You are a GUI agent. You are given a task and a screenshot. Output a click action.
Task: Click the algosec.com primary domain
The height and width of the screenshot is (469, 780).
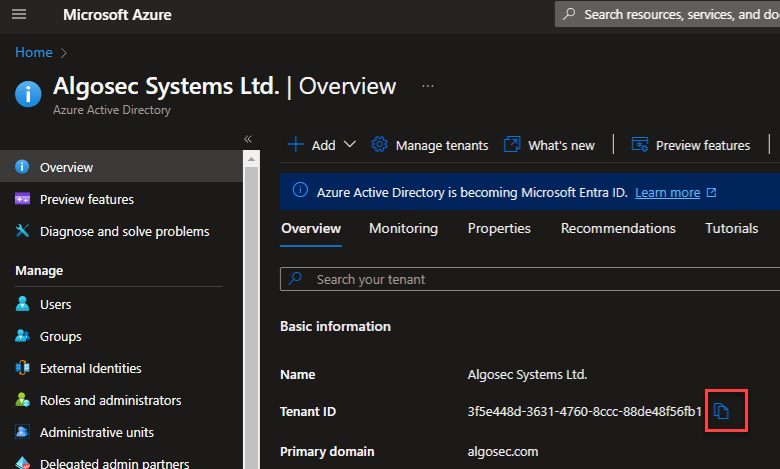pyautogui.click(x=503, y=452)
